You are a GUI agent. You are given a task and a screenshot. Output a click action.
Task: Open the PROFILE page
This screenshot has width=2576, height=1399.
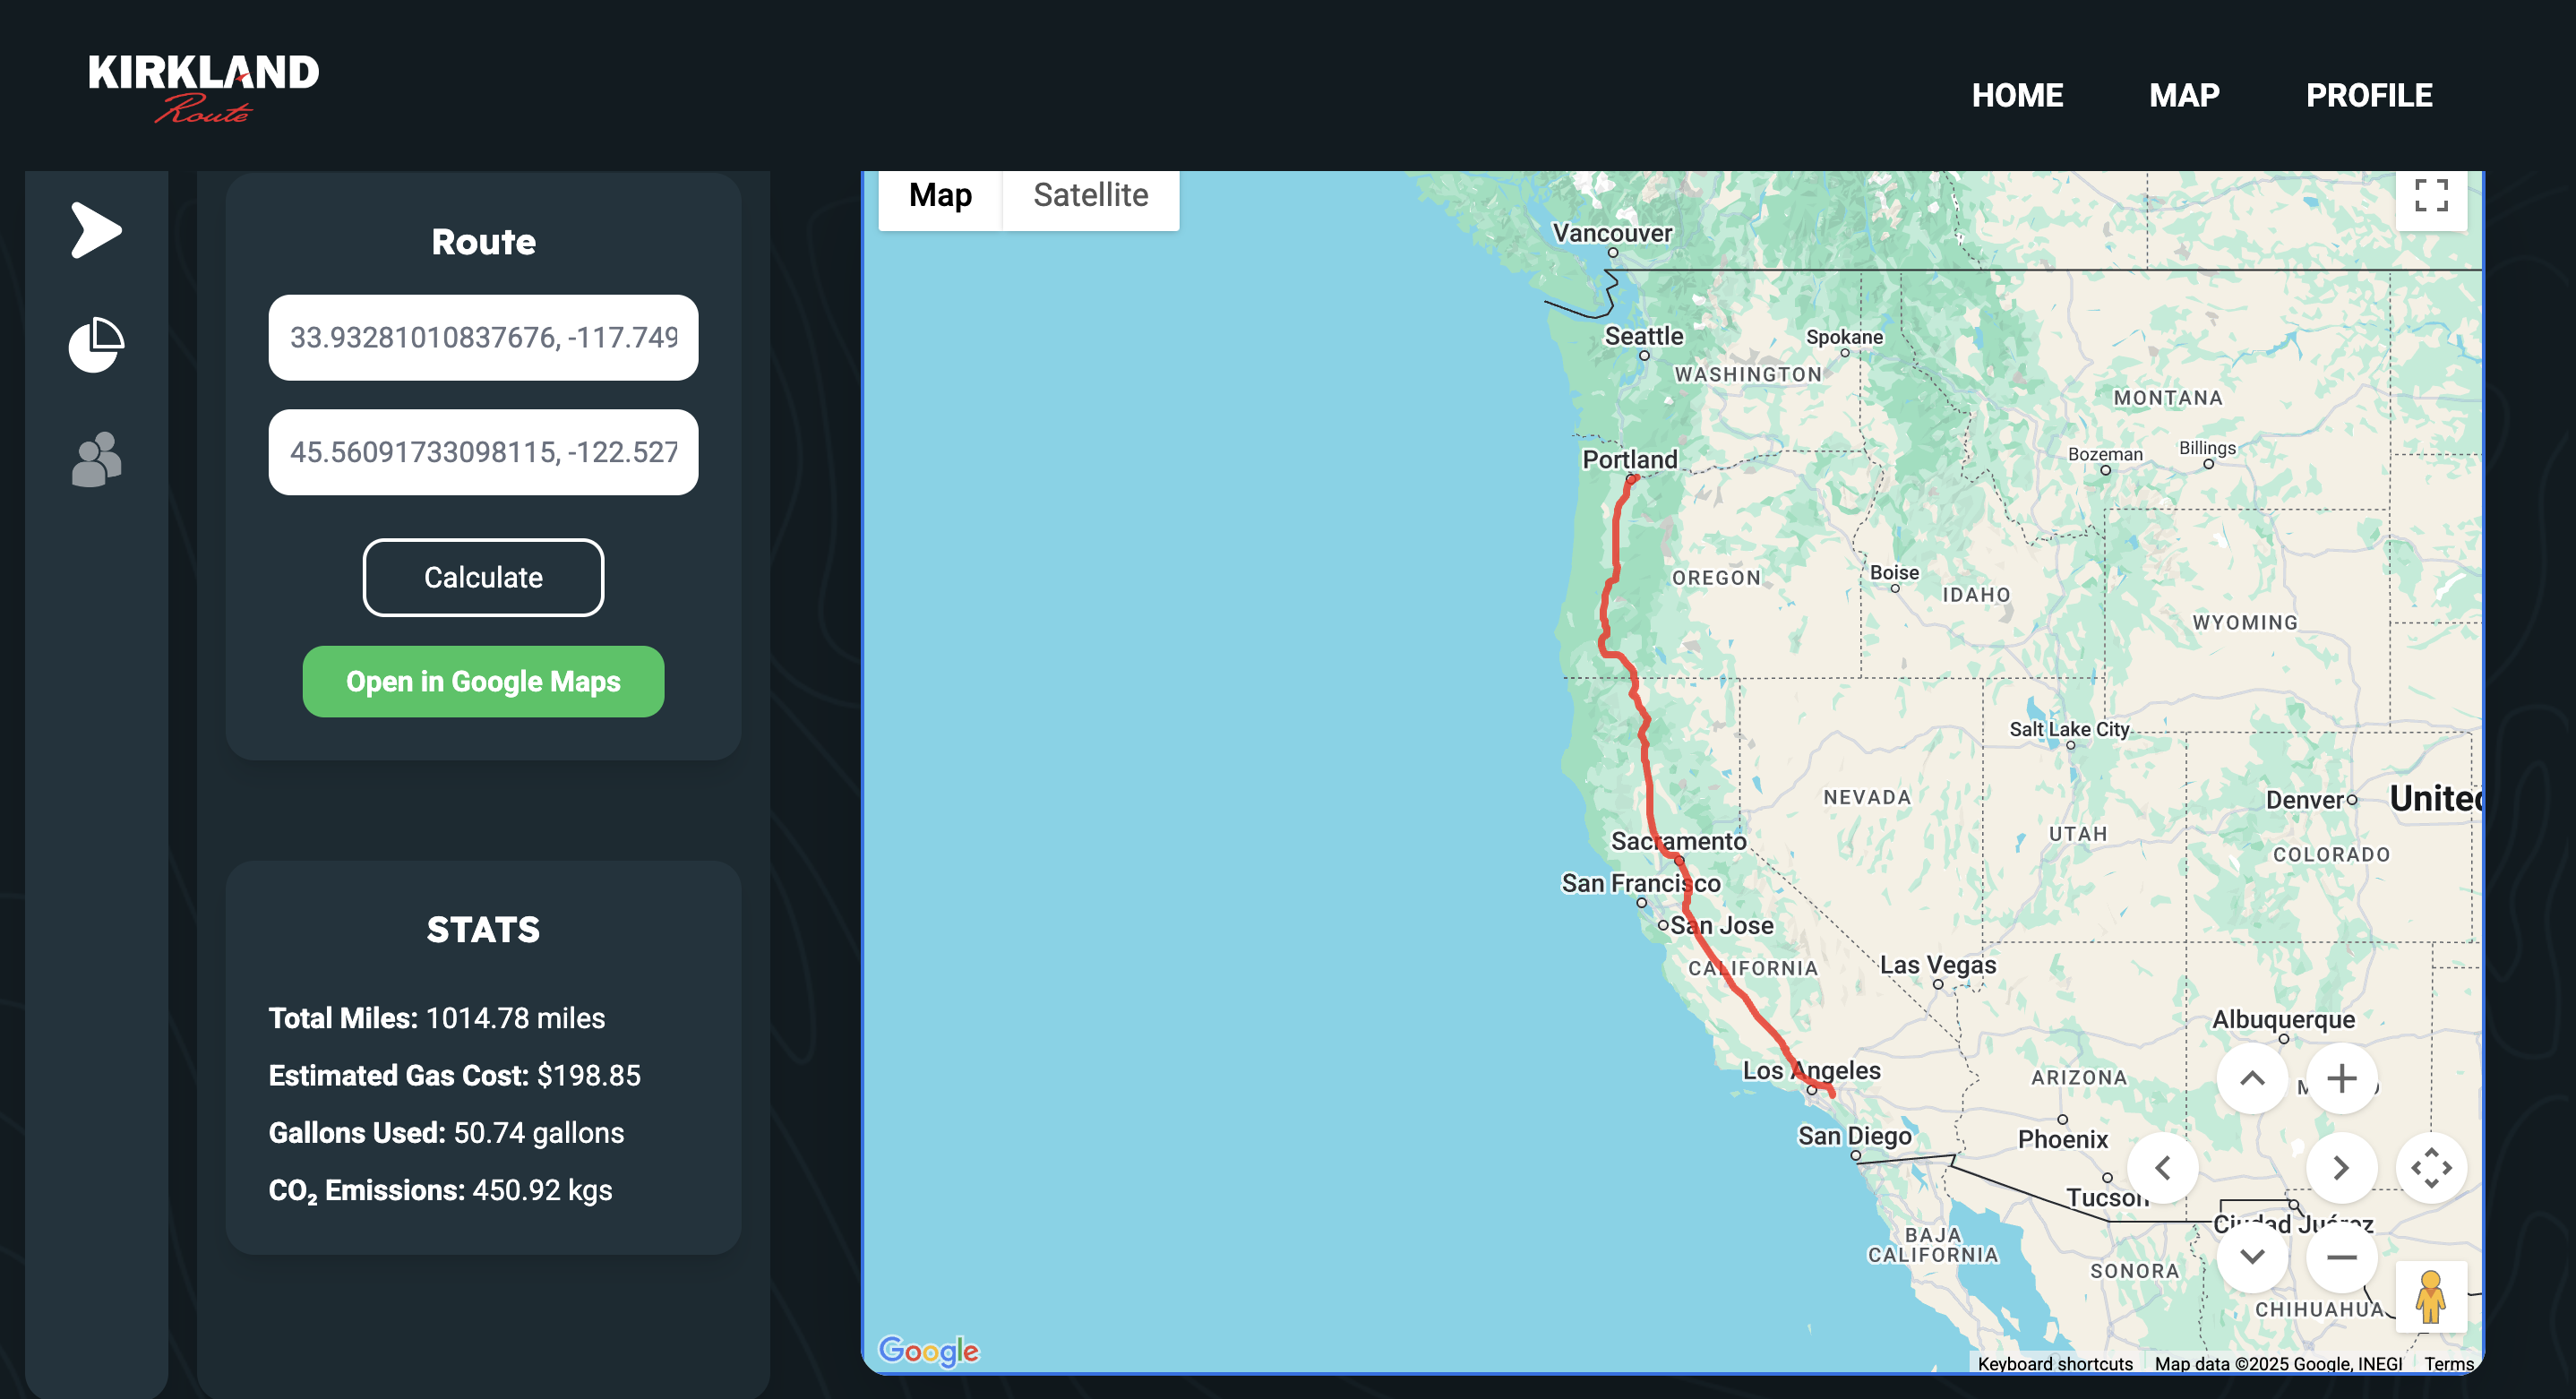2368,95
